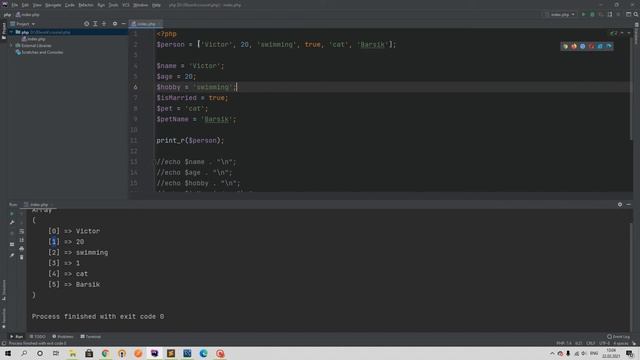Click the soft-wrap icon in Run panel
The height and width of the screenshot is (360, 640).
22,231
